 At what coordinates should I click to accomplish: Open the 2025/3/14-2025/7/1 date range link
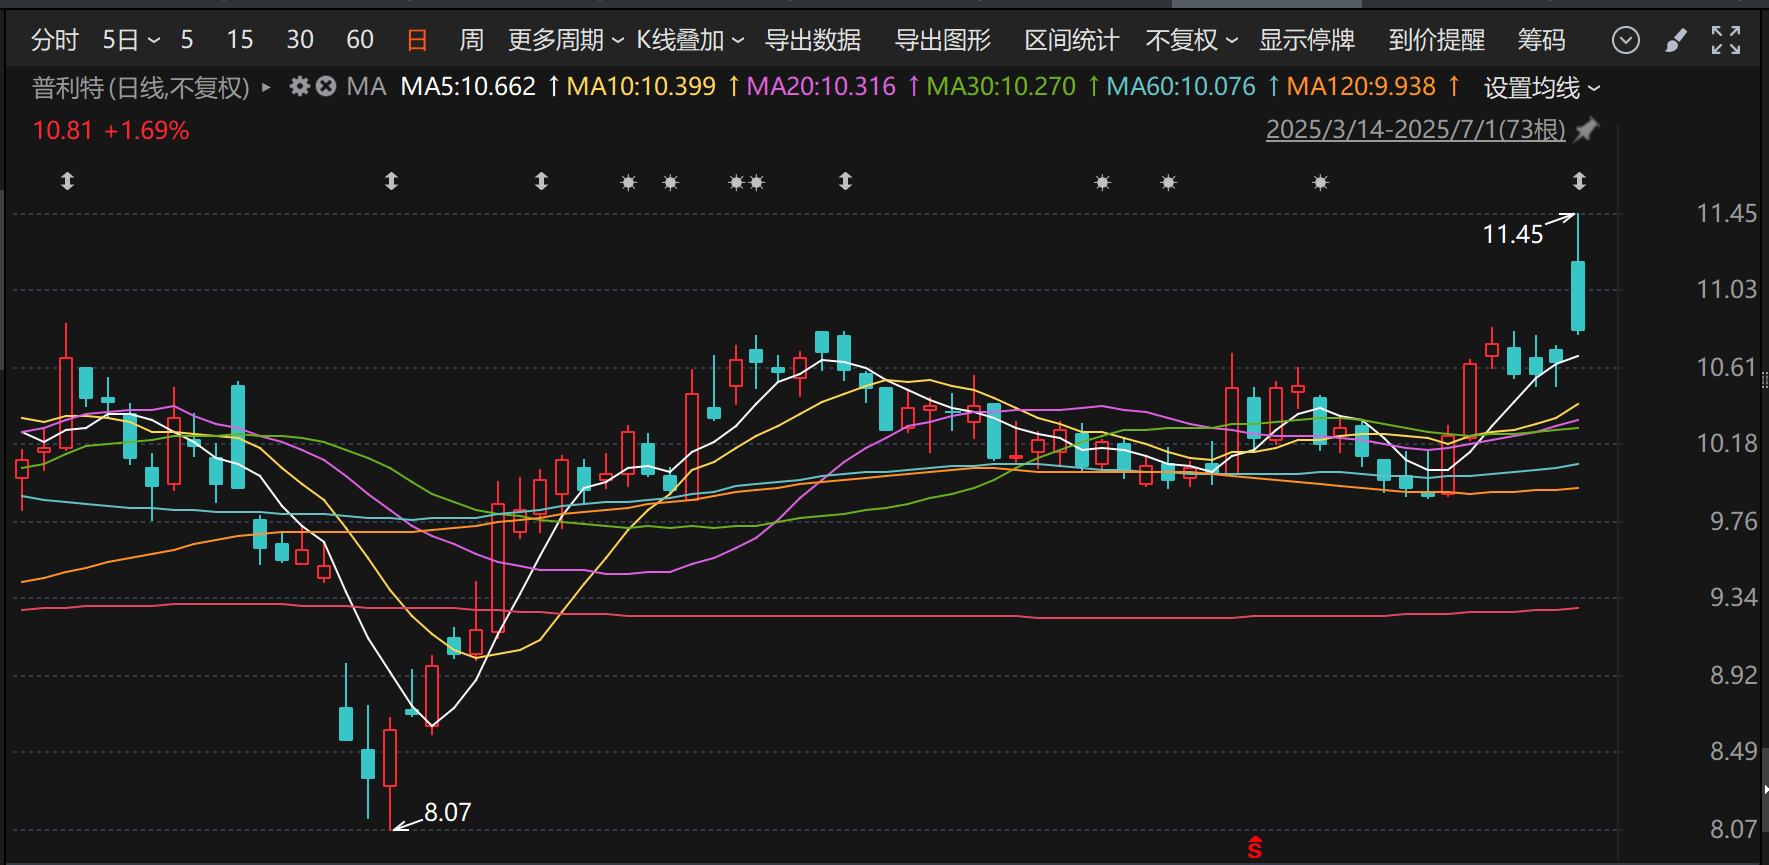tap(1415, 130)
